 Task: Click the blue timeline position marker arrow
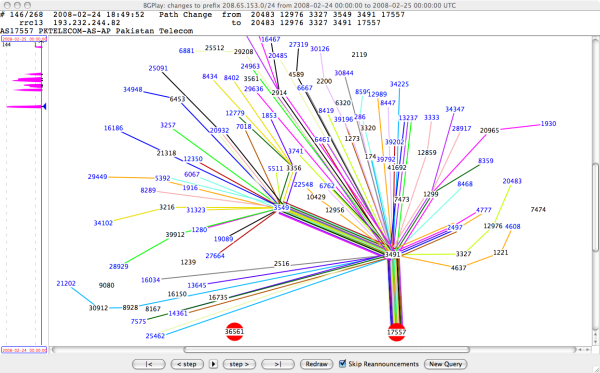click(44, 106)
